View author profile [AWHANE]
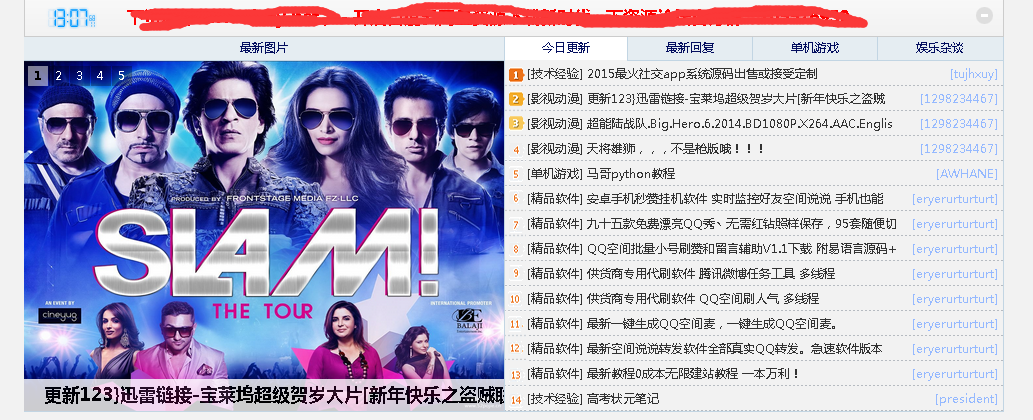 967,174
